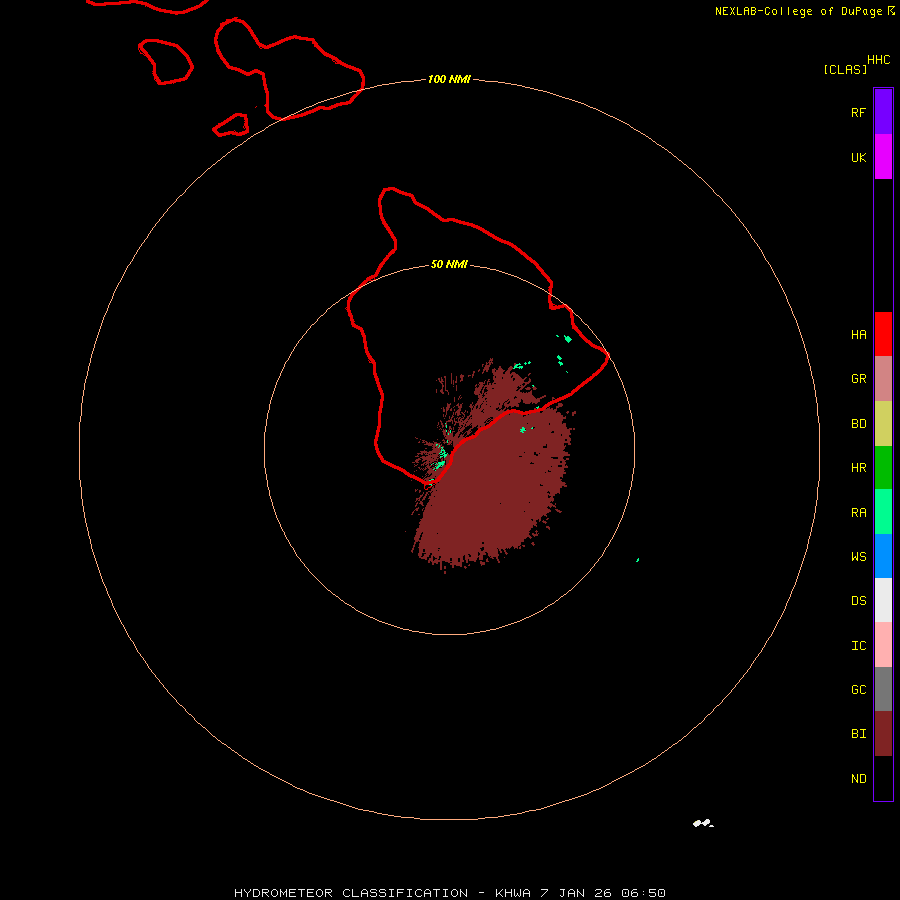Screen dimensions: 900x900
Task: Click the "RA" legend label
Action: click(858, 513)
